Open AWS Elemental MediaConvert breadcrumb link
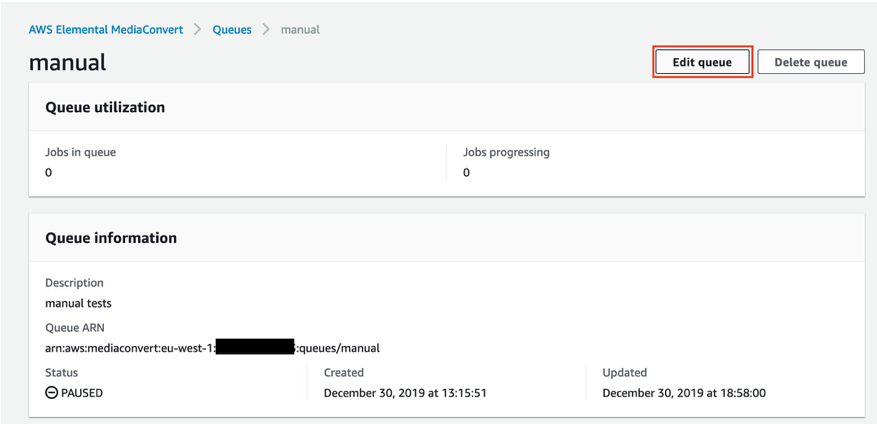The width and height of the screenshot is (877, 424). tap(106, 30)
